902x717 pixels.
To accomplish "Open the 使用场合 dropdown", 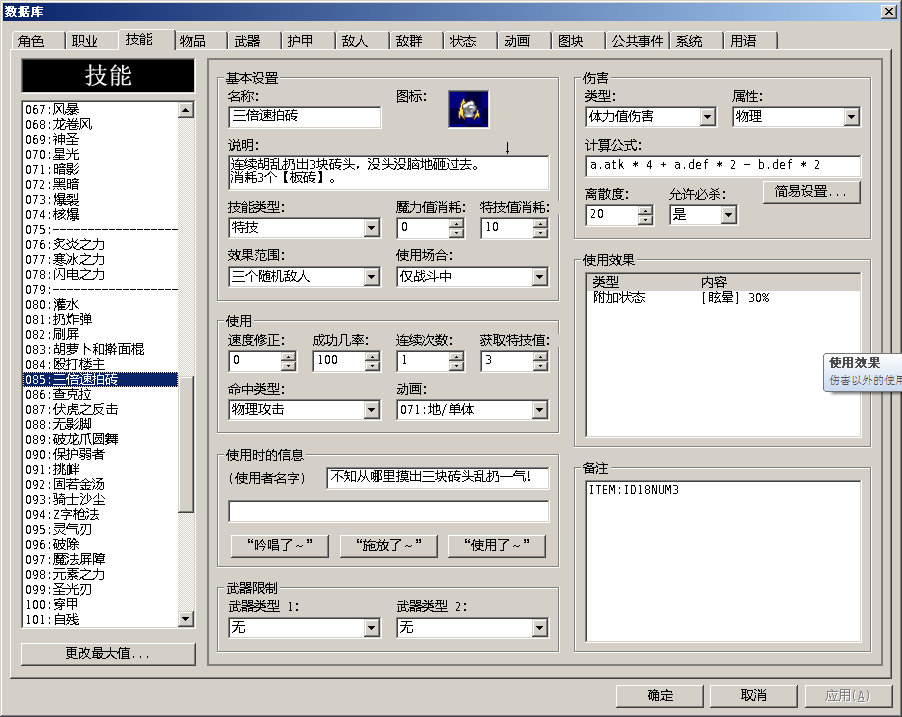I will point(539,277).
